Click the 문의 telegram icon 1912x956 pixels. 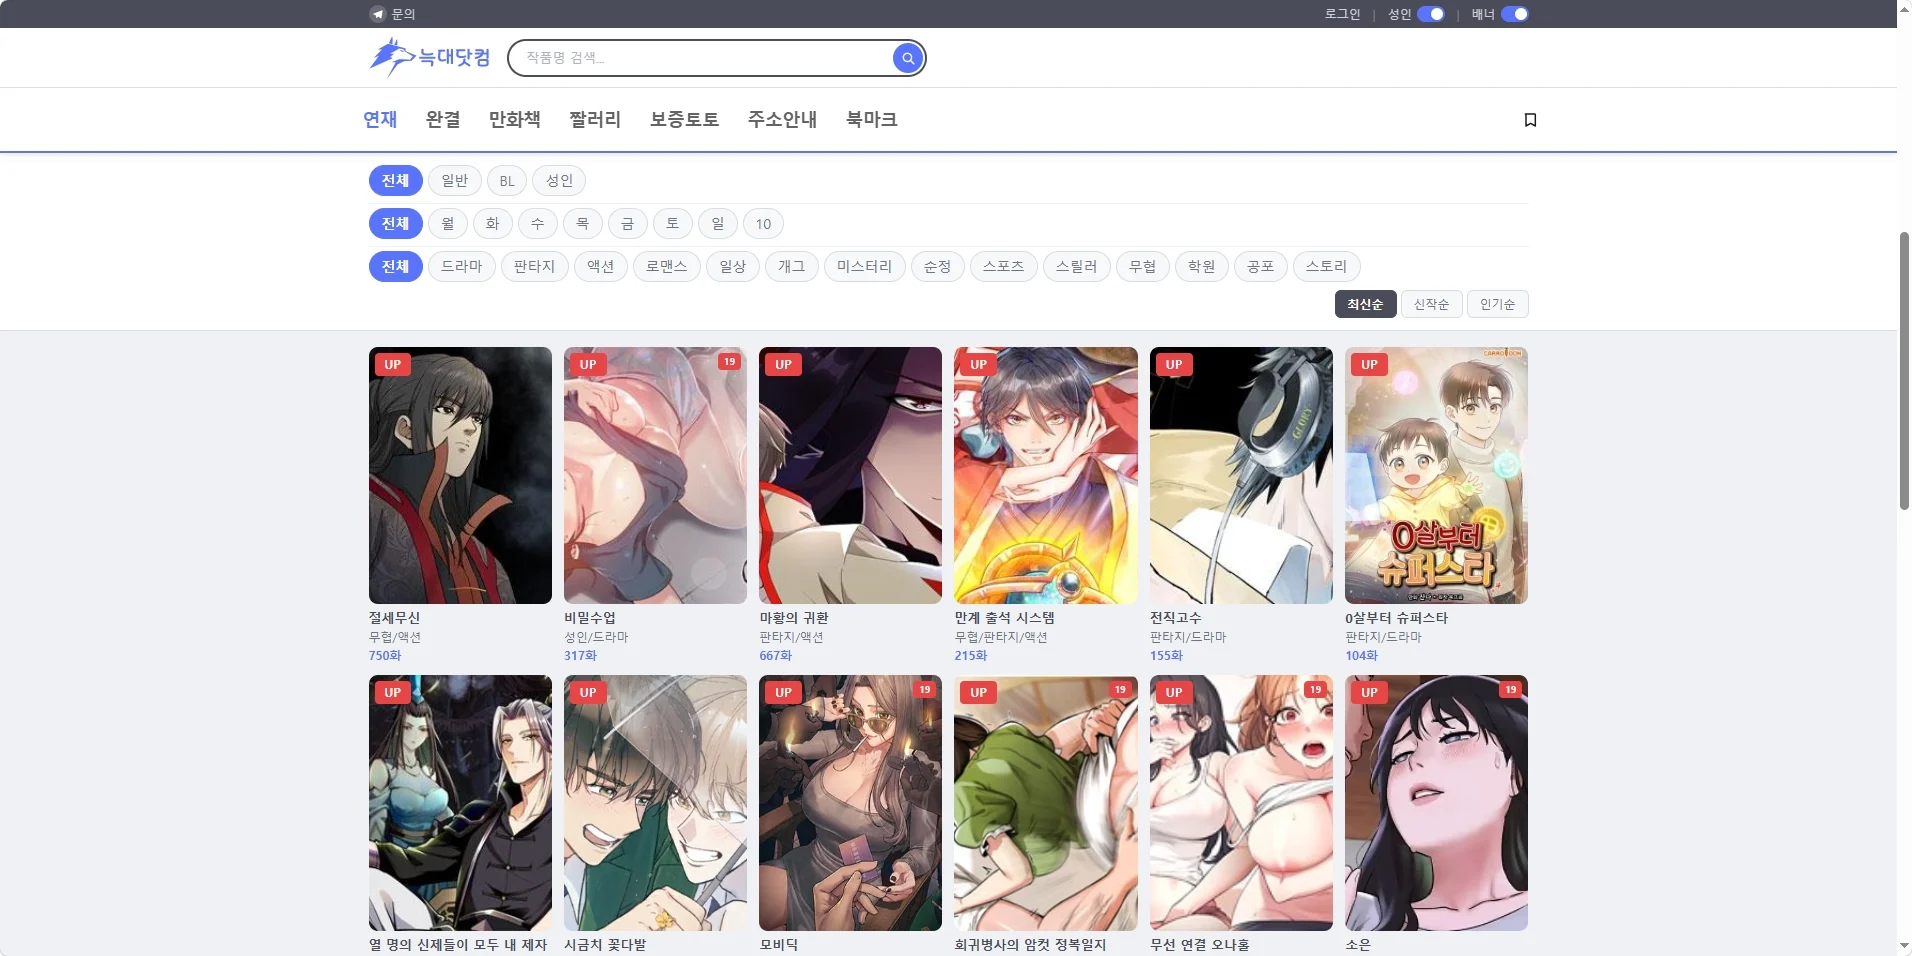[377, 14]
